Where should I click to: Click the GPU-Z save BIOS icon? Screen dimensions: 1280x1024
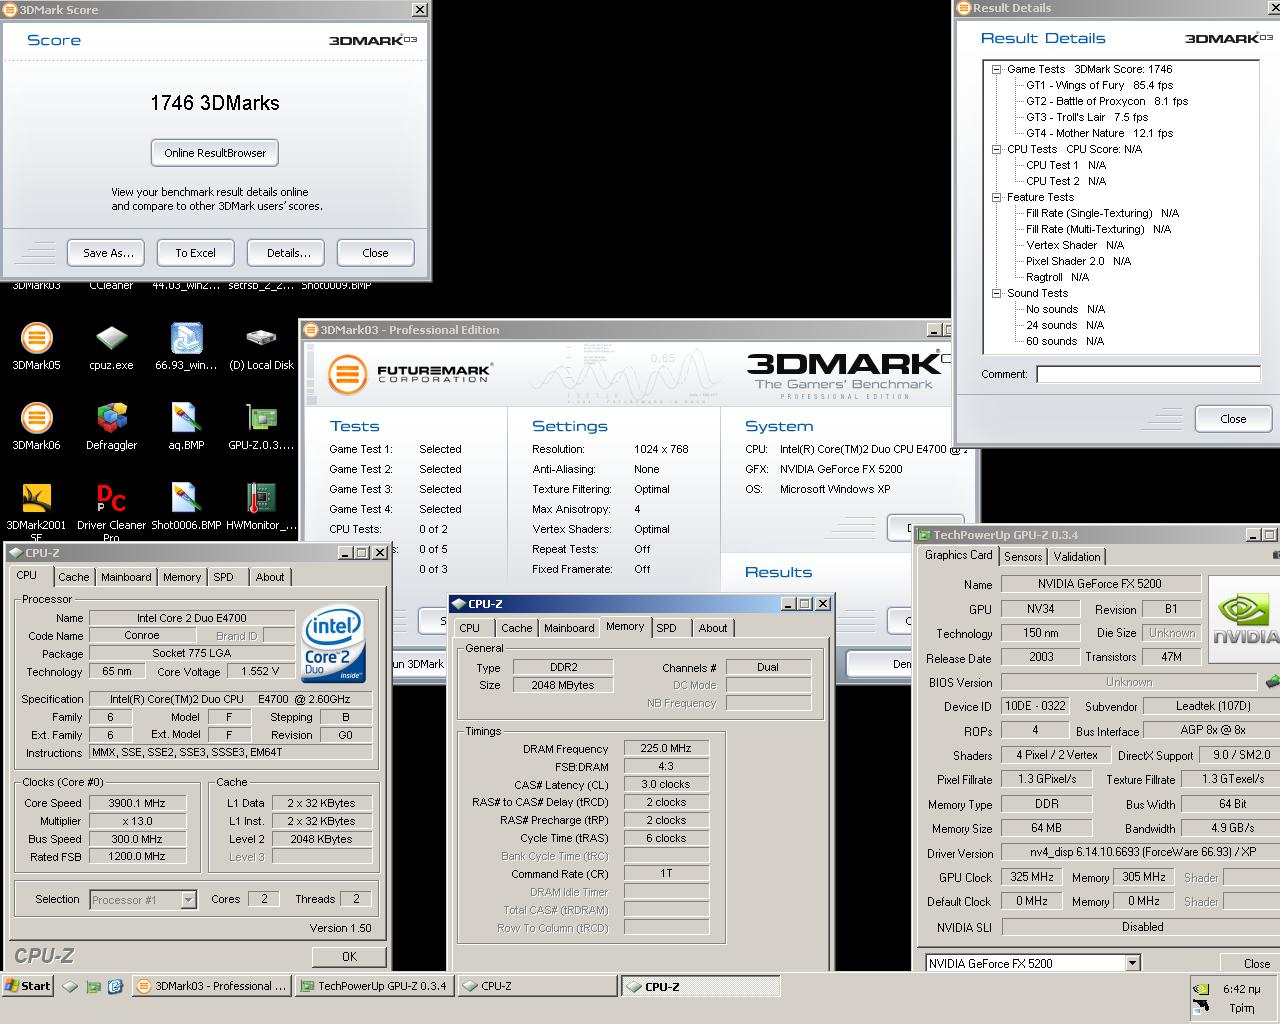(x=1272, y=682)
